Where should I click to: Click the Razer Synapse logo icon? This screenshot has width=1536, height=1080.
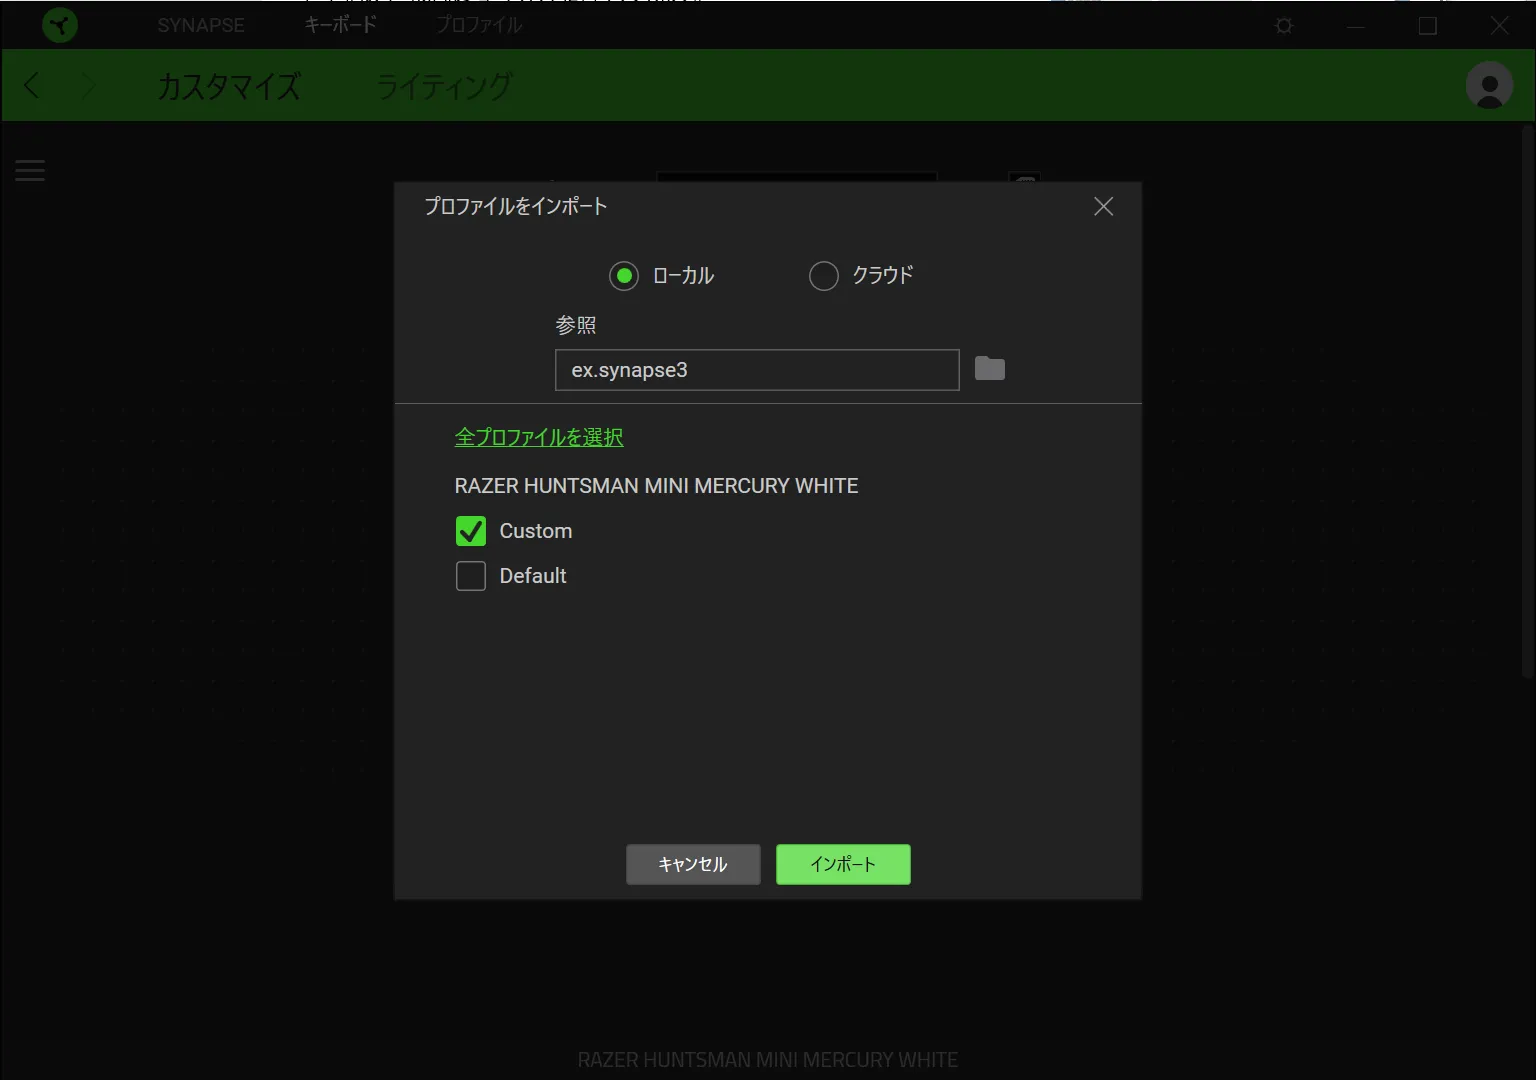[60, 25]
